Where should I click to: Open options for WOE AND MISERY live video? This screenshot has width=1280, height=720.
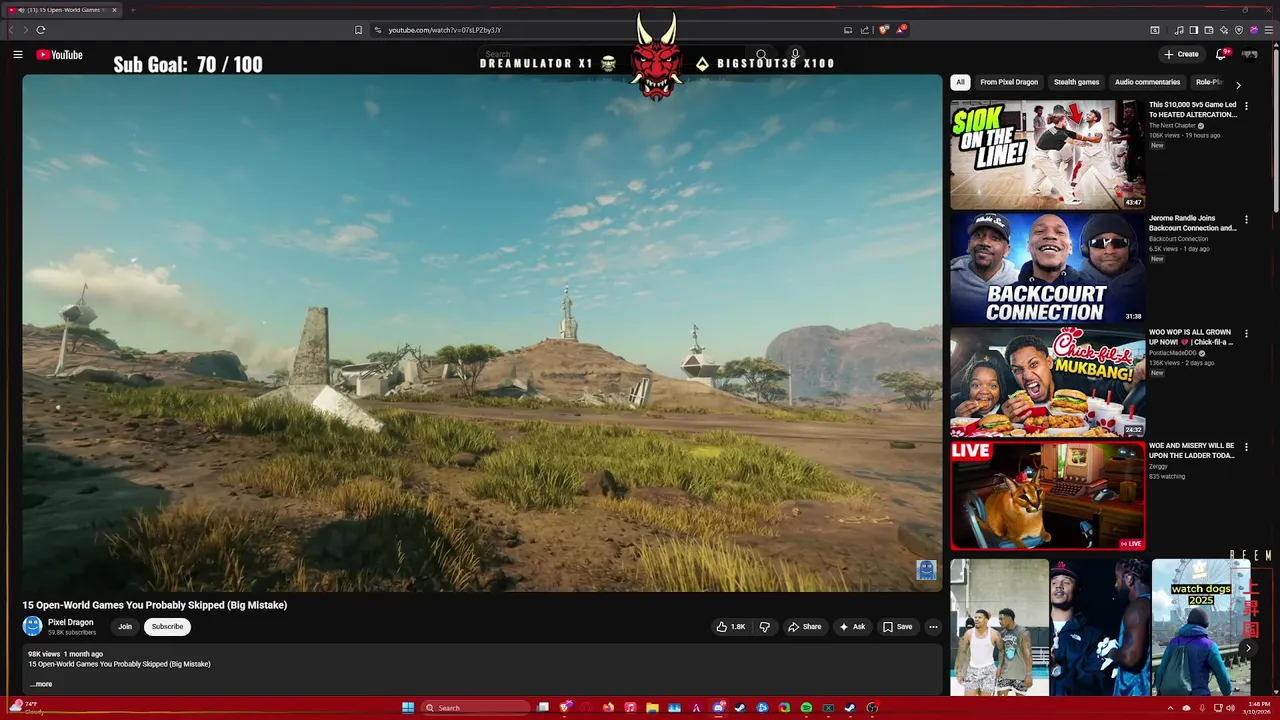(1246, 447)
